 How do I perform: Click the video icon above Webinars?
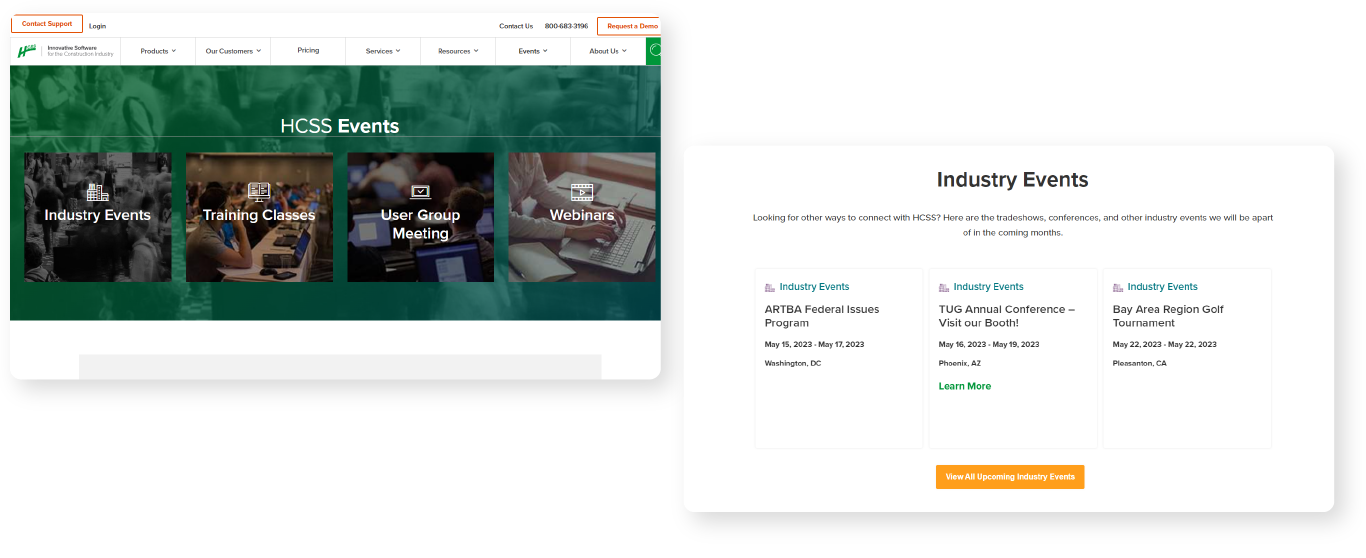click(582, 192)
